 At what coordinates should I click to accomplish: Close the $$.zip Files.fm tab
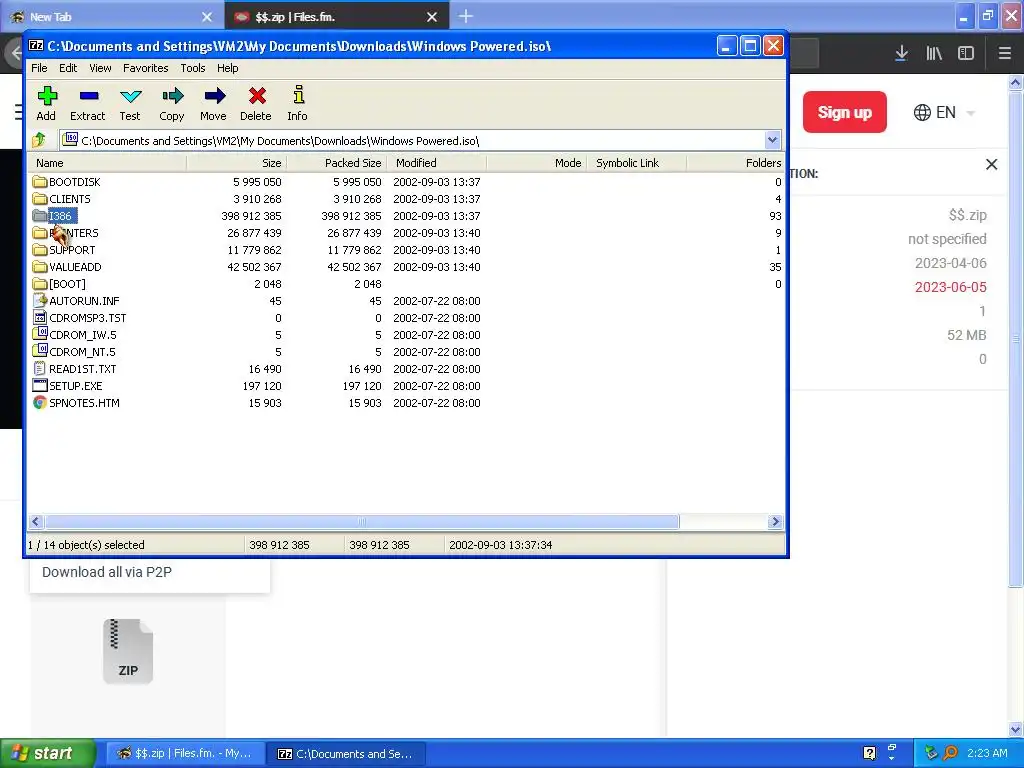(x=432, y=17)
